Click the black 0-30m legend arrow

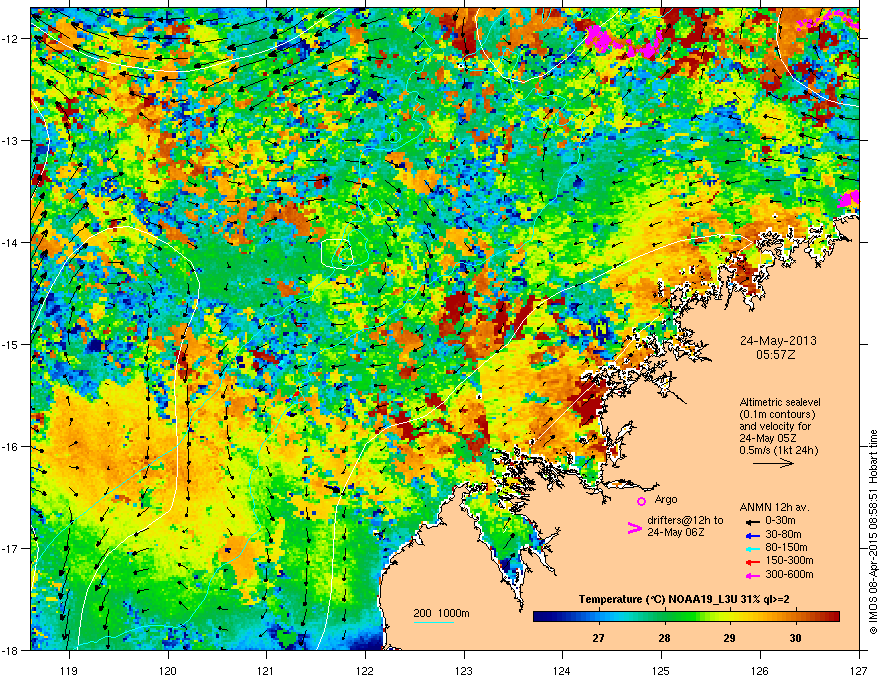click(752, 521)
